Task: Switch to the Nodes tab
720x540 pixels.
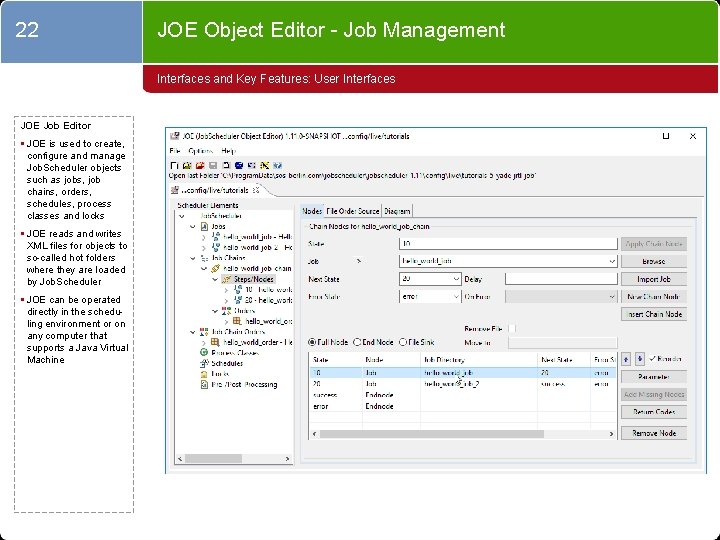Action: [x=312, y=211]
